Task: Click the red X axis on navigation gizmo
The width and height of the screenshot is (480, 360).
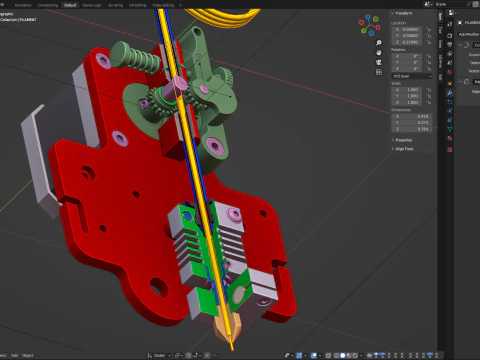Action: [378, 27]
